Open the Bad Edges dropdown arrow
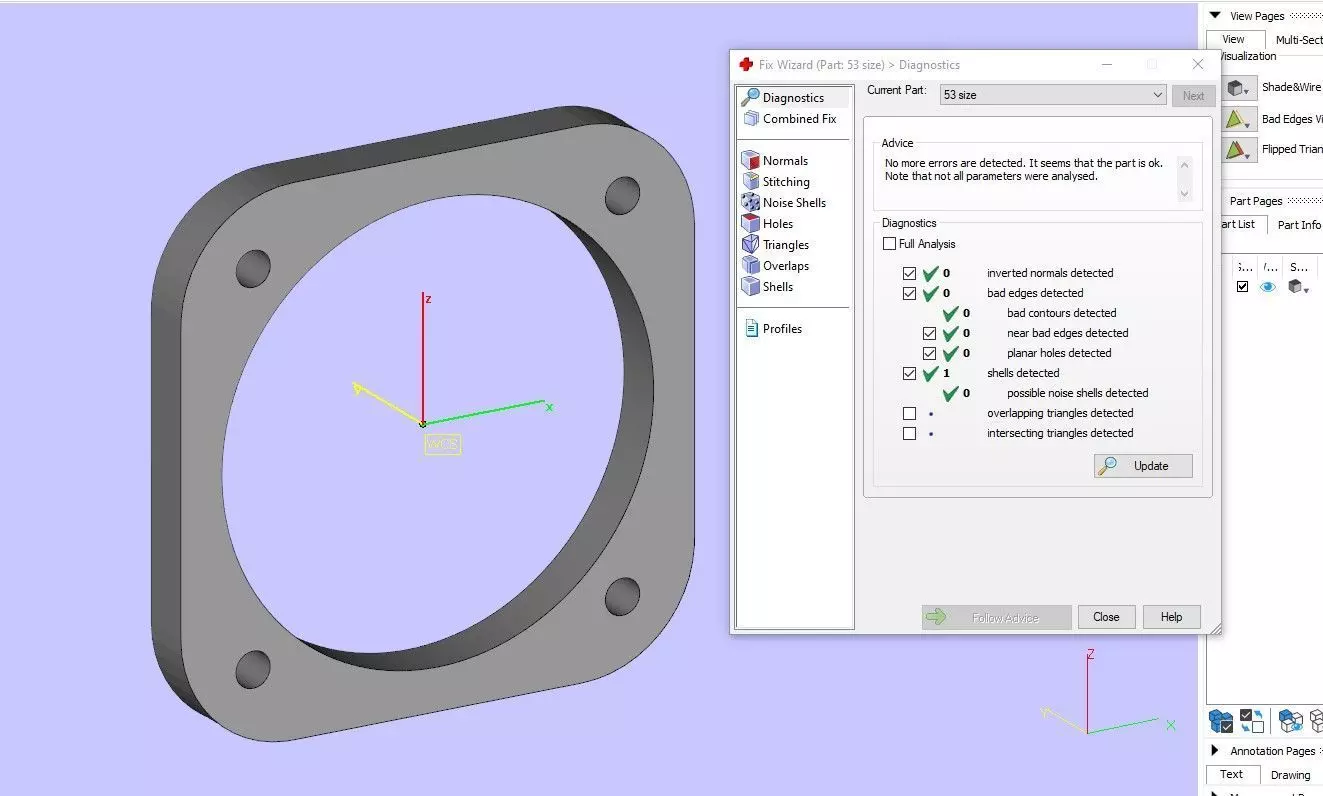This screenshot has height=796, width=1323. pyautogui.click(x=1249, y=125)
